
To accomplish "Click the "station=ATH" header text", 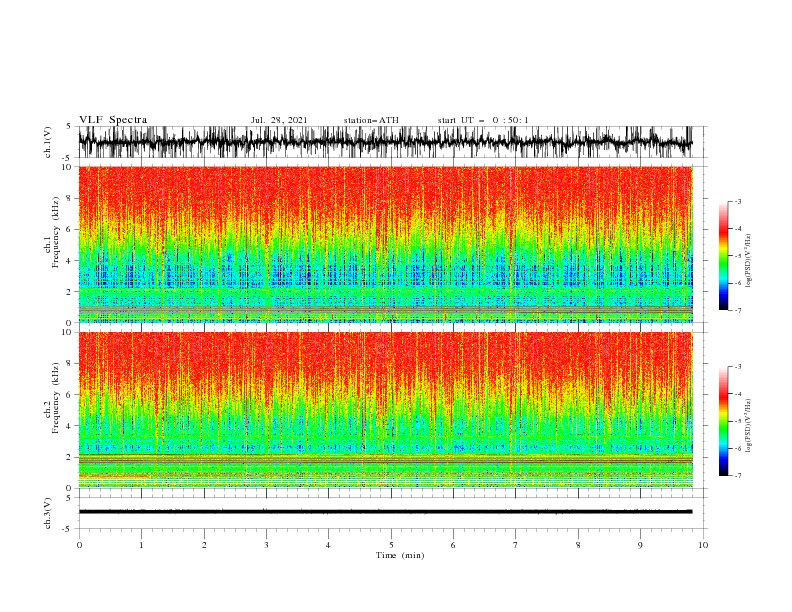I will click(x=371, y=120).
